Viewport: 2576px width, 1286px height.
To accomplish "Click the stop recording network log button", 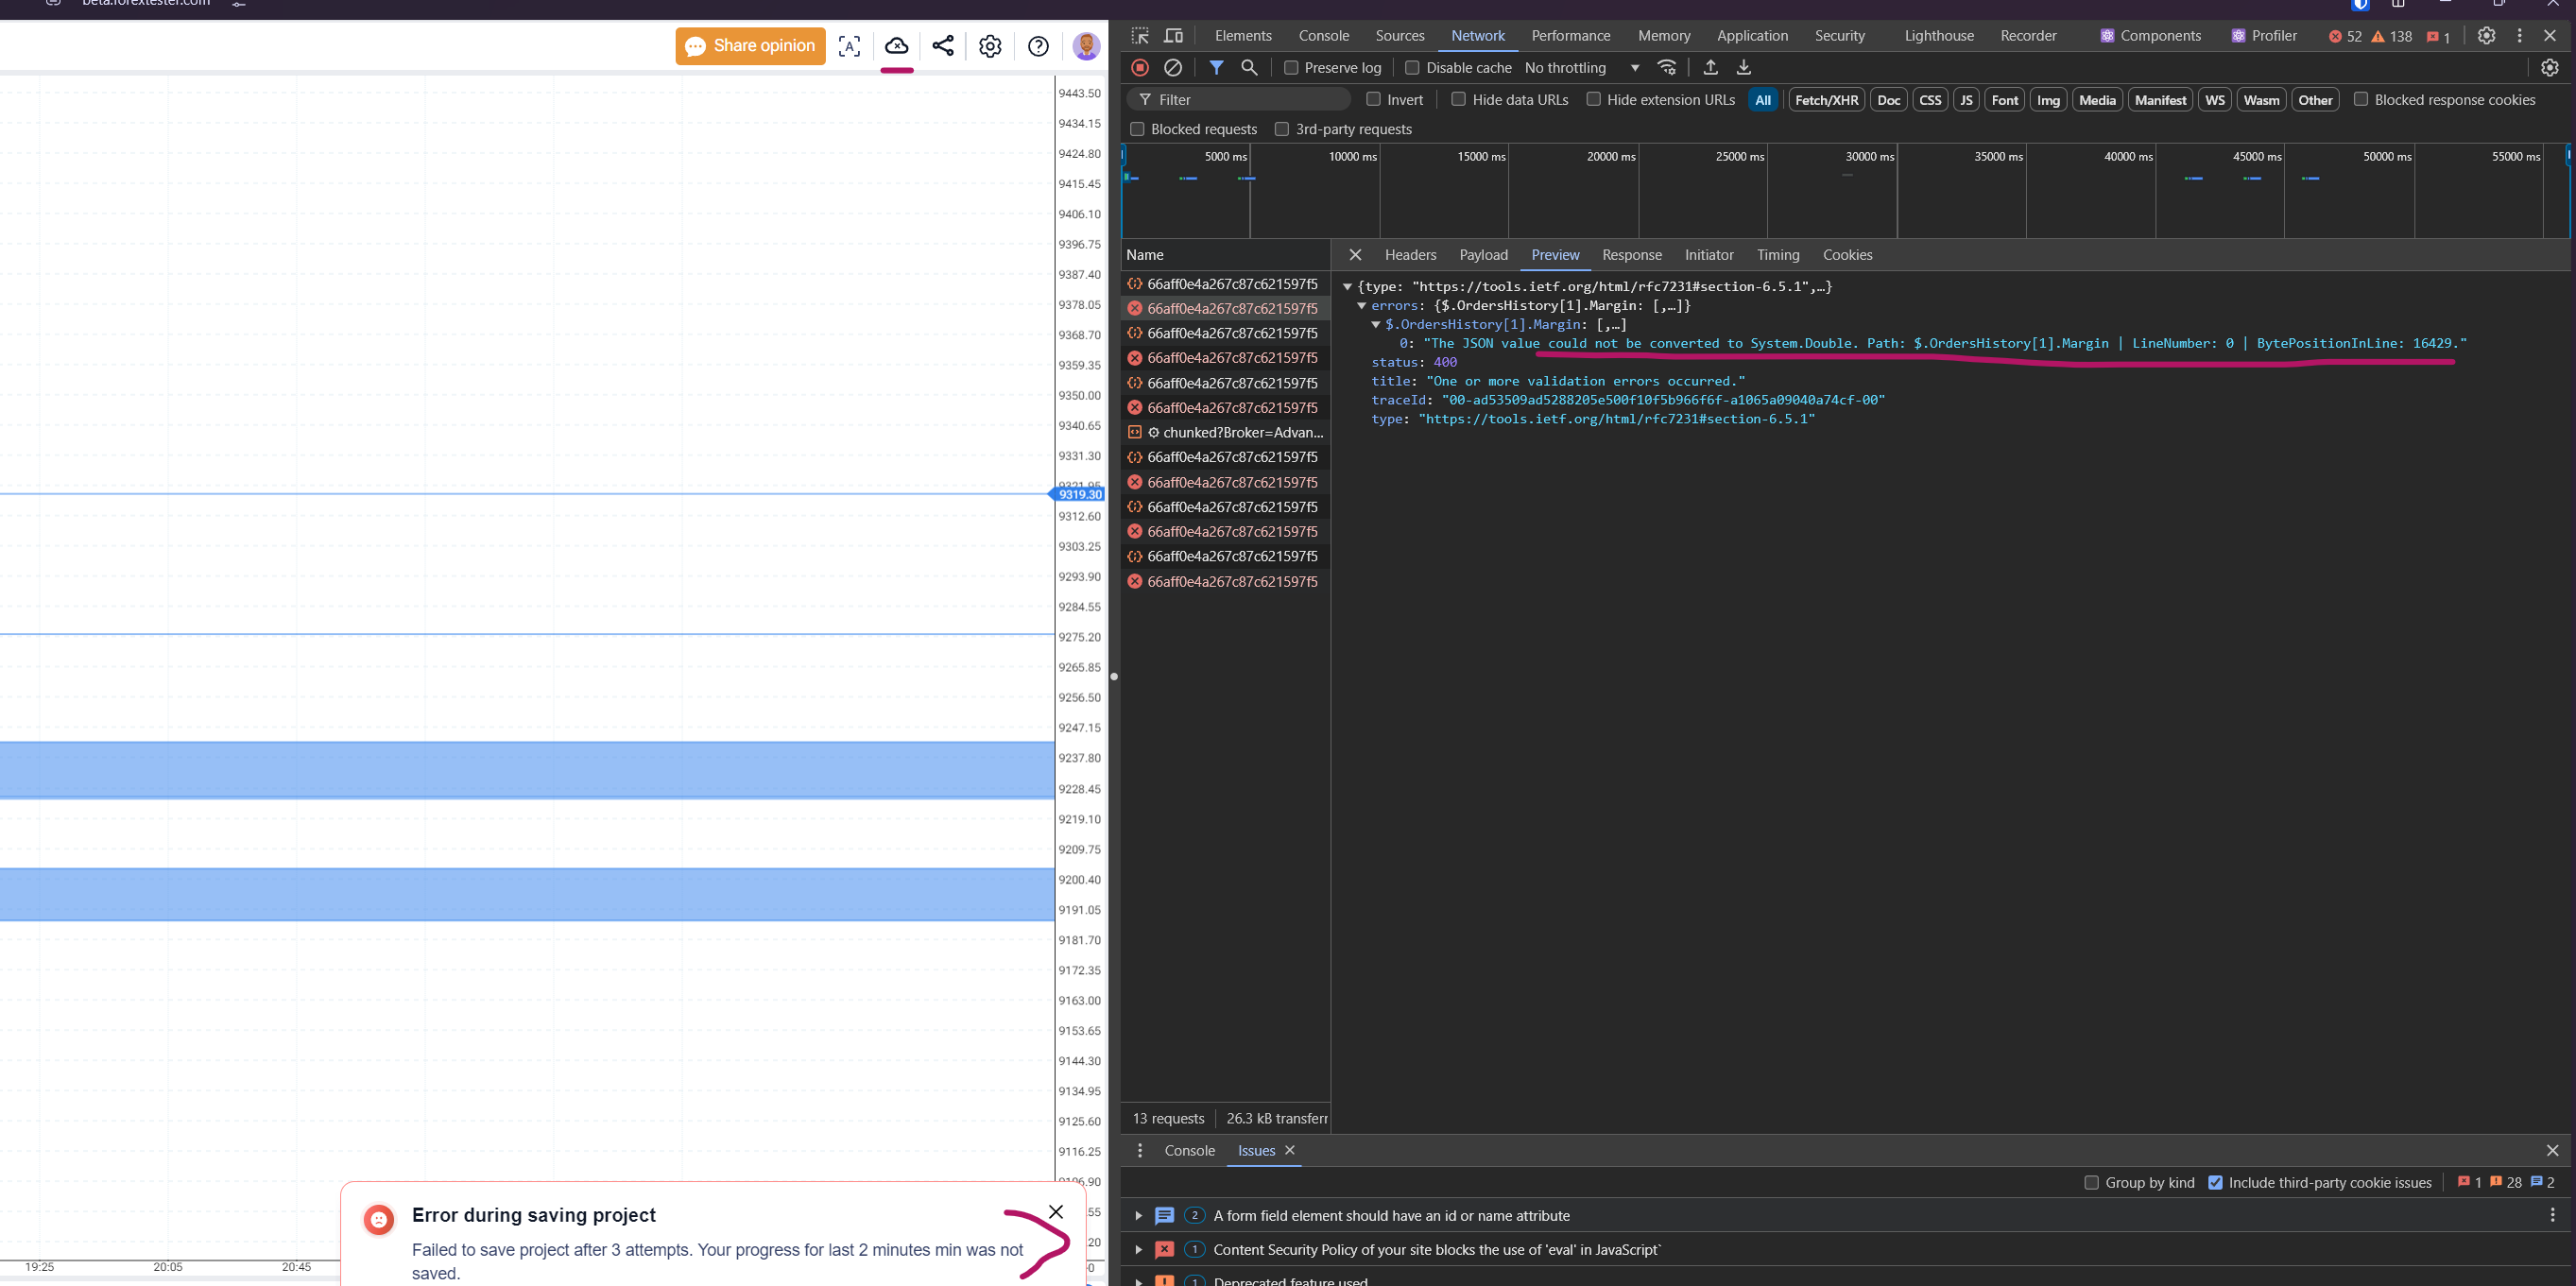I will coord(1140,68).
